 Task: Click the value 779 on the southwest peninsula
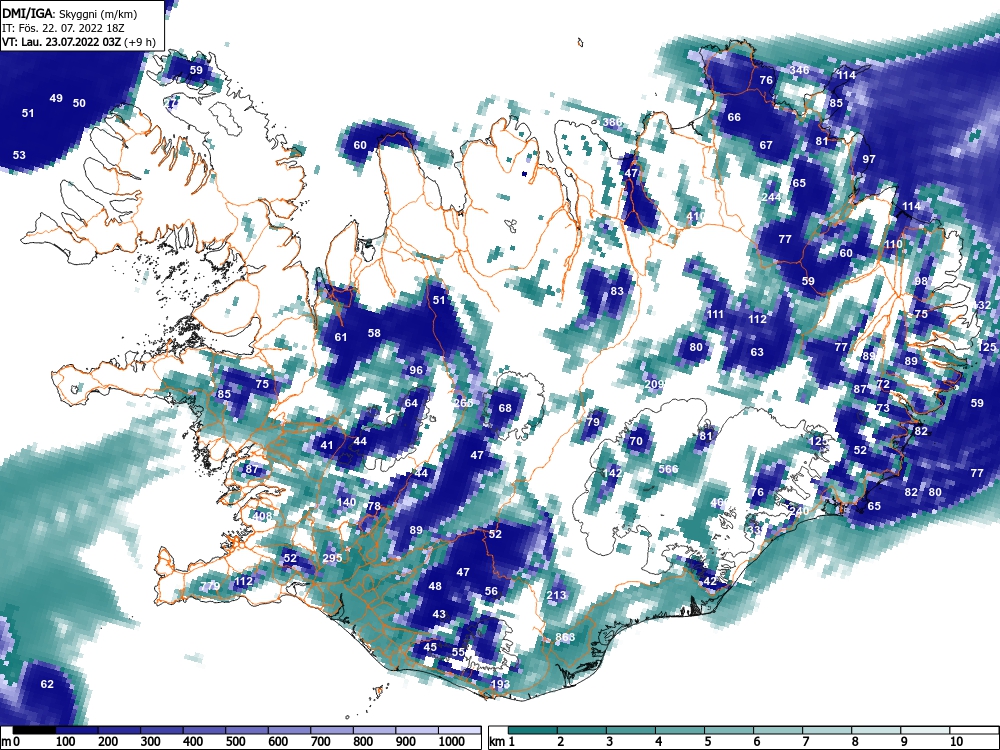tap(210, 586)
